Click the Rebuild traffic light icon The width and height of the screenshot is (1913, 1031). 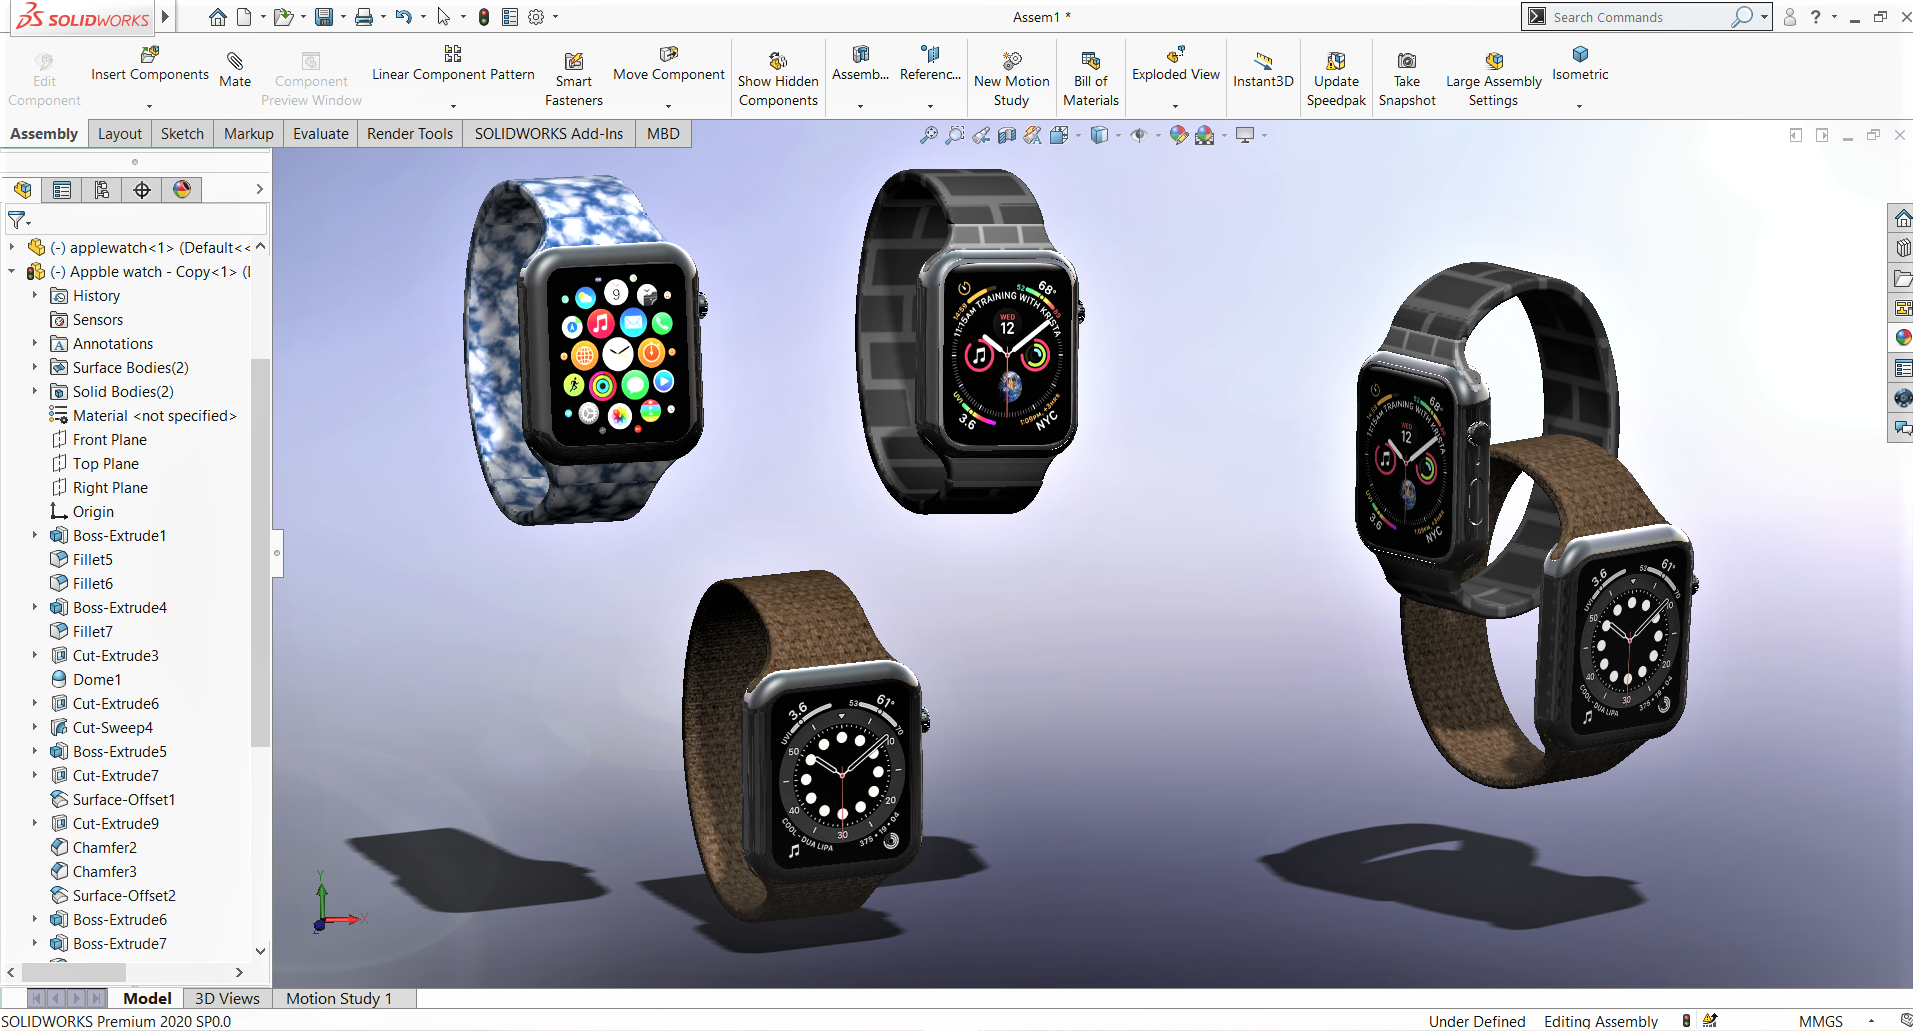484,17
